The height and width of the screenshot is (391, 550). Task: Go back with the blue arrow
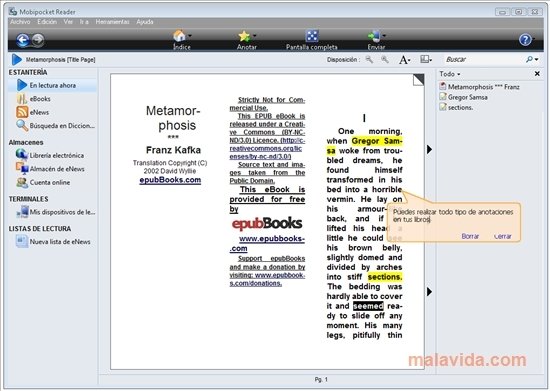coord(23,40)
